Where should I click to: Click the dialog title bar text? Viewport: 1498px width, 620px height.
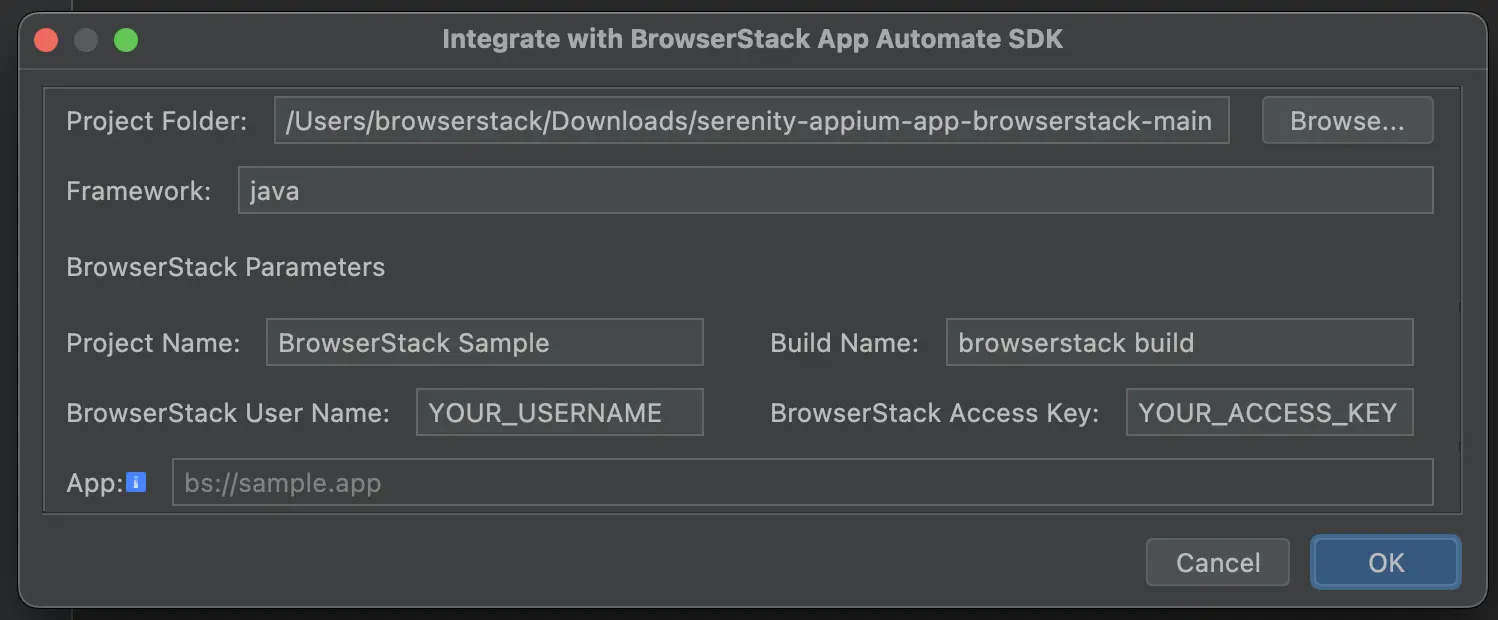tap(752, 39)
